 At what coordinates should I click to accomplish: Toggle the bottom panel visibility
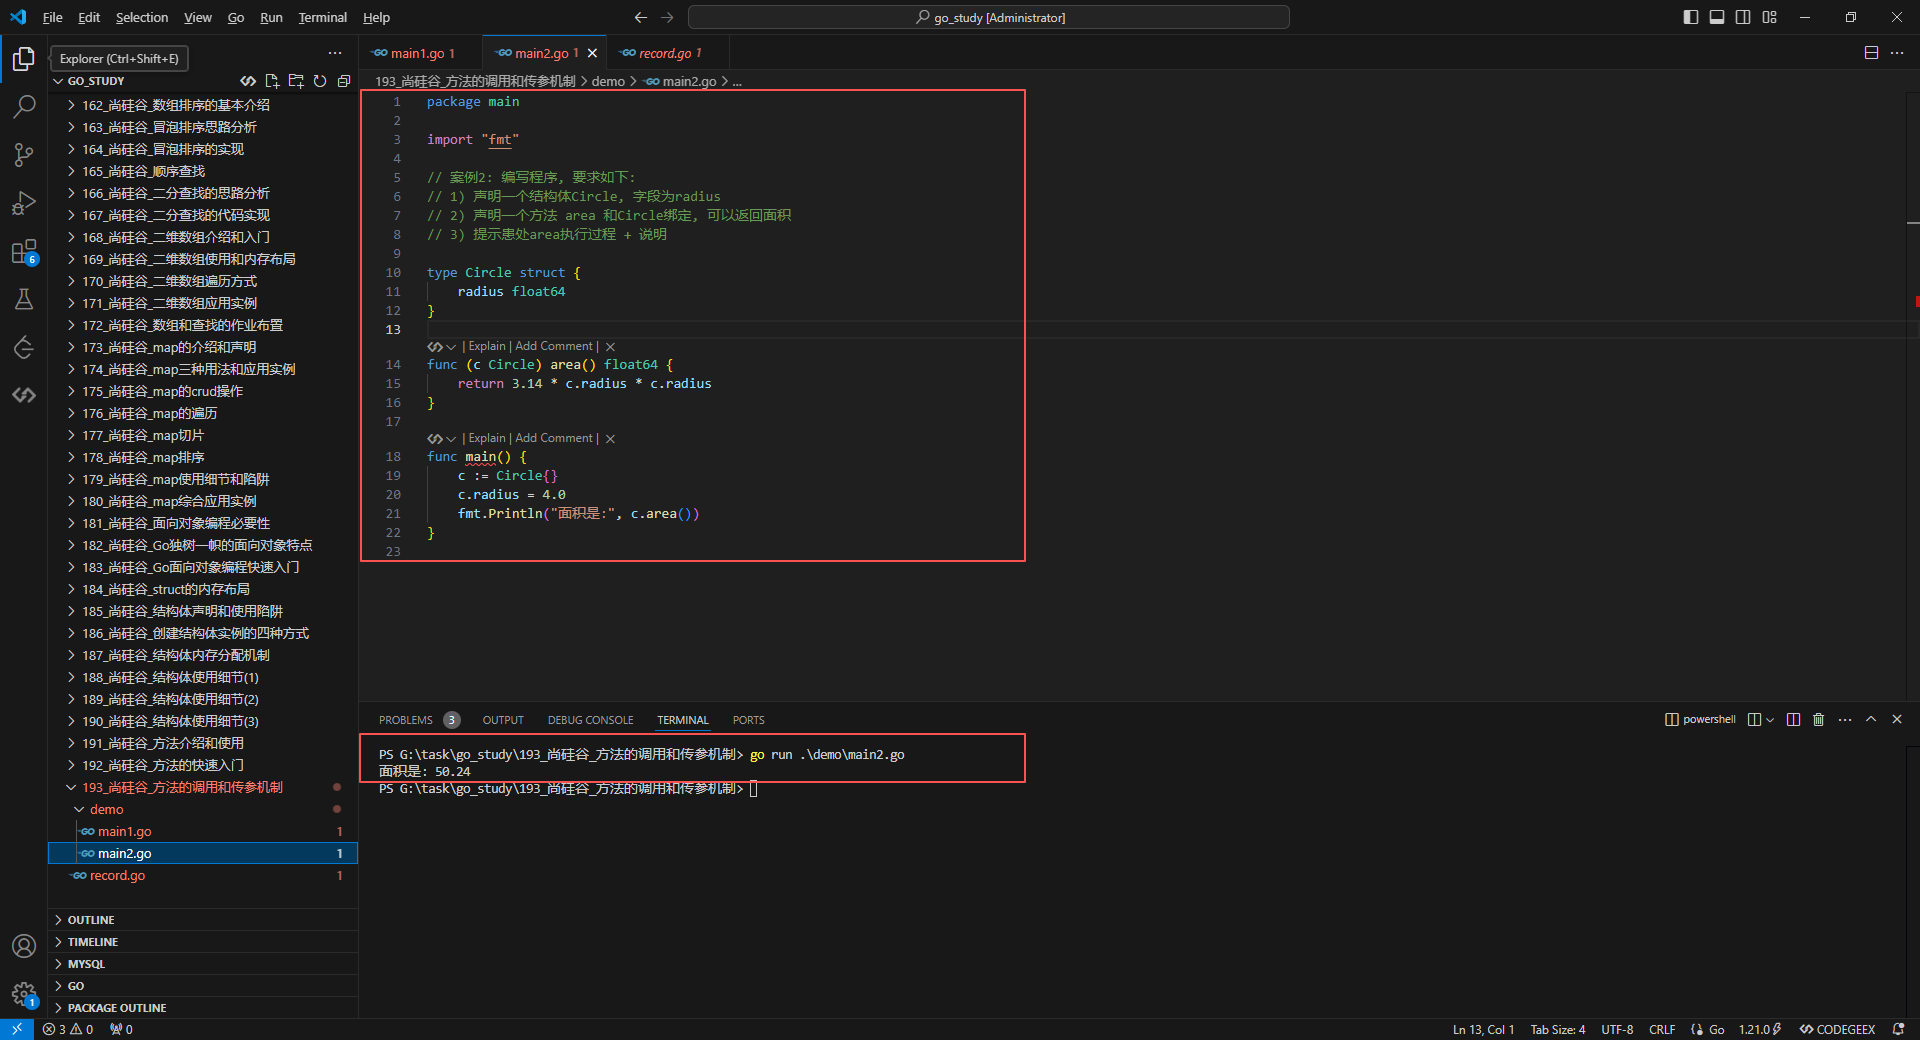click(x=1717, y=17)
